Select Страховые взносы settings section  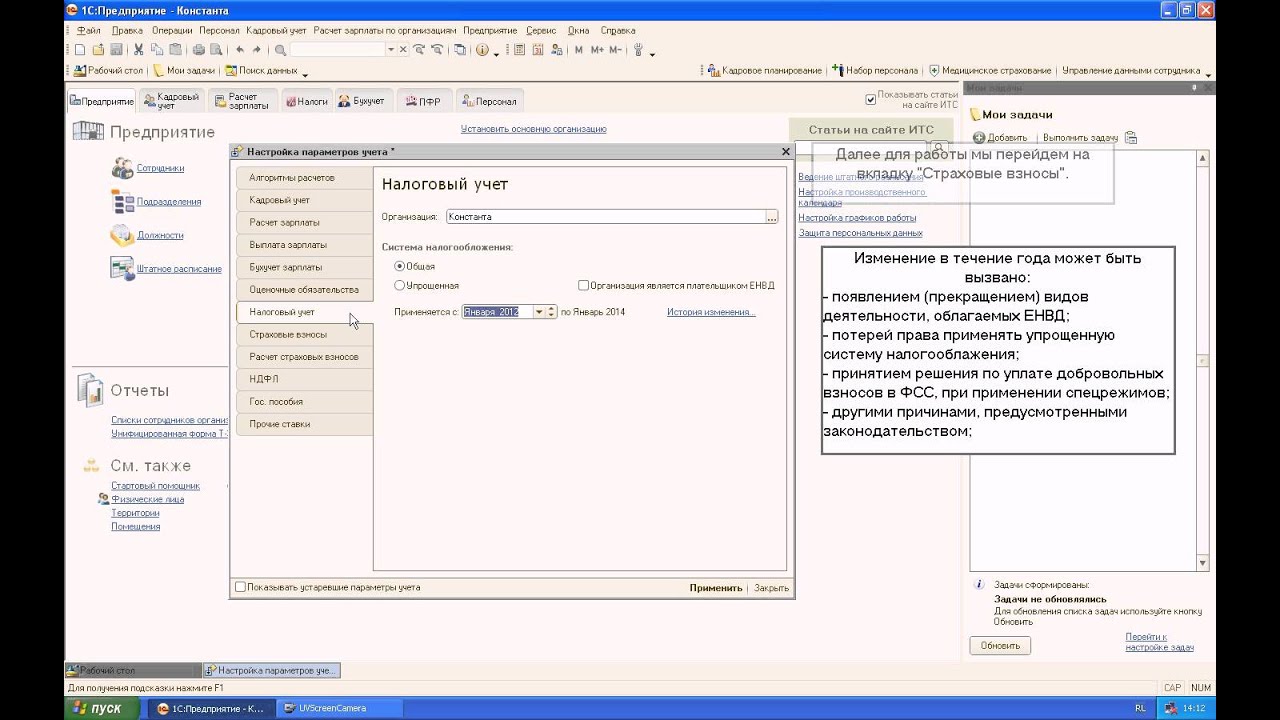point(304,334)
